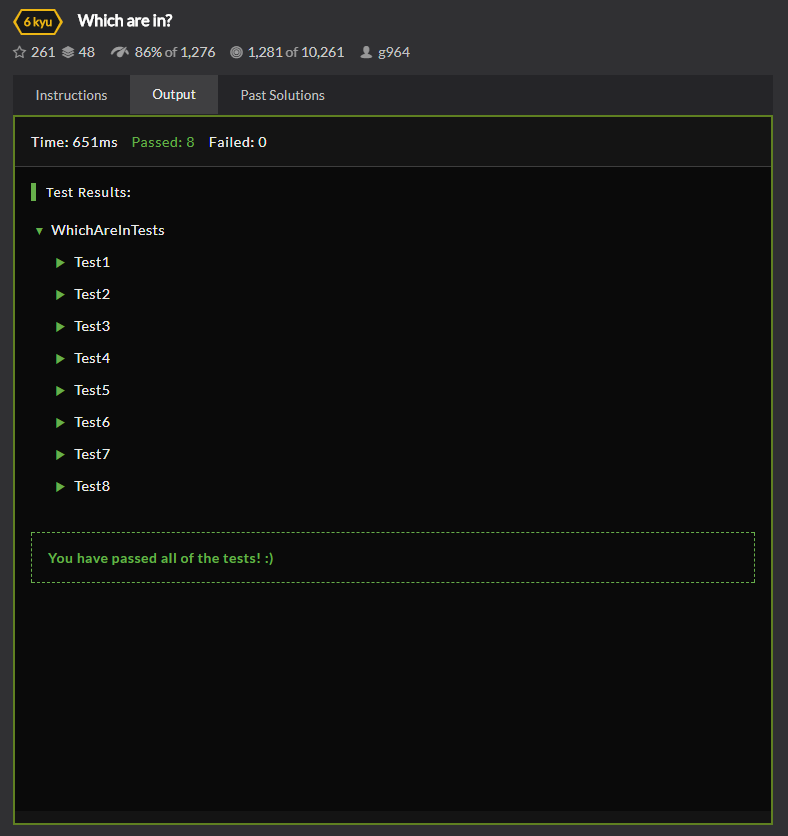Click the 'Test Results:' heading

pos(89,192)
